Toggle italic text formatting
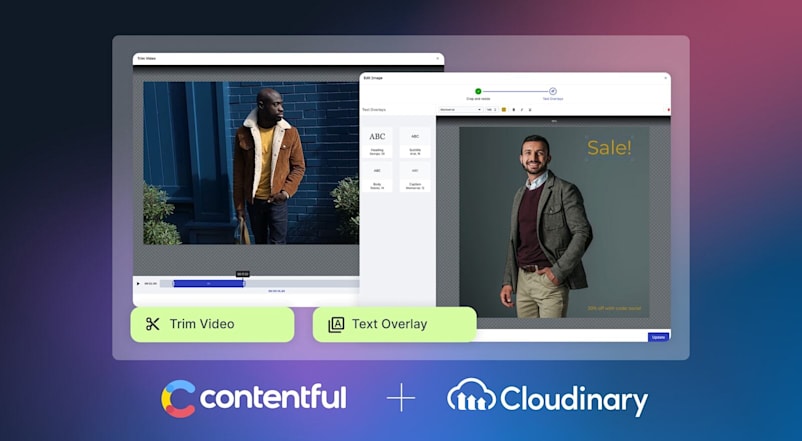Screen dimensions: 802x441 522,109
